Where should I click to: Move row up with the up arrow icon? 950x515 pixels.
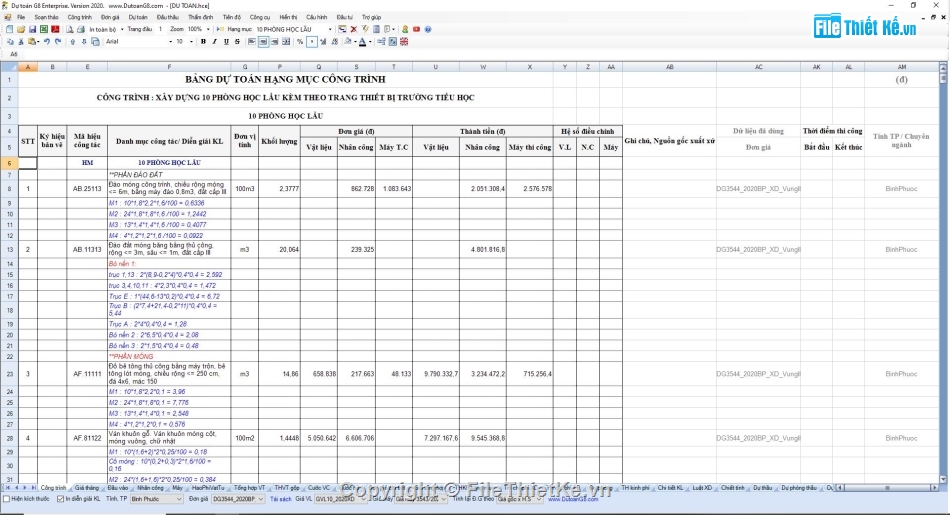click(x=73, y=42)
